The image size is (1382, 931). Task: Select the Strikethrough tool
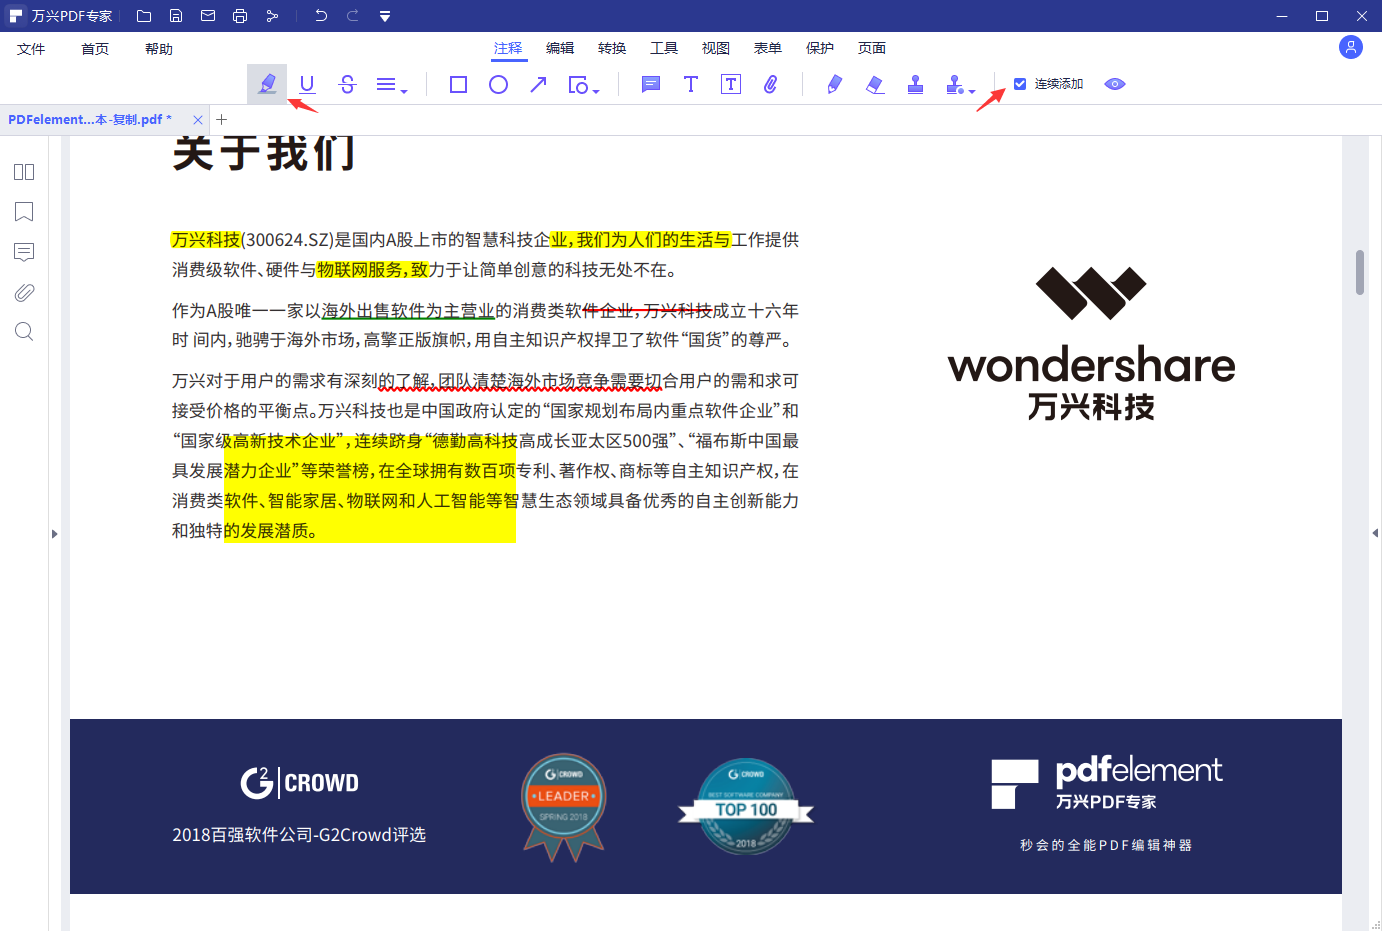point(347,83)
